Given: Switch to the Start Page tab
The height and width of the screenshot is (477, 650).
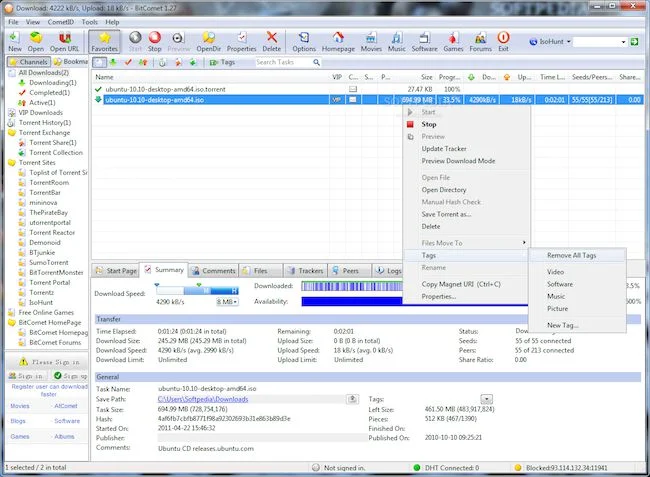Looking at the screenshot, I should (x=116, y=271).
